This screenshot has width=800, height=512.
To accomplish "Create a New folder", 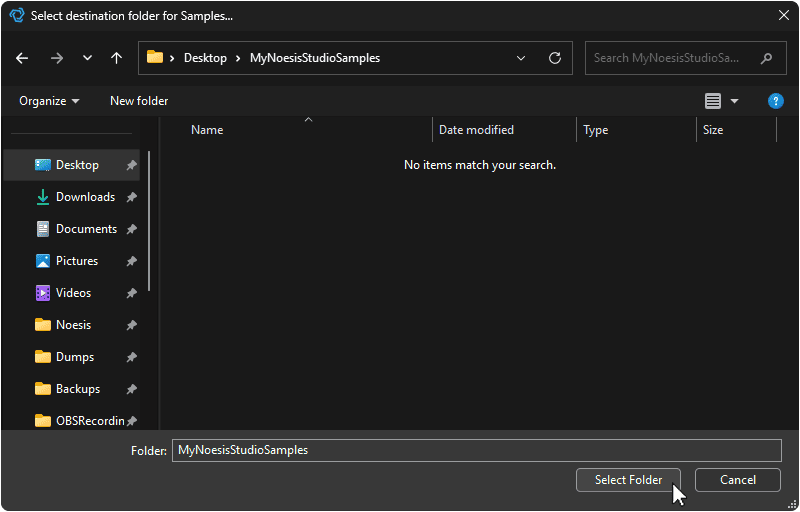I will (x=139, y=101).
